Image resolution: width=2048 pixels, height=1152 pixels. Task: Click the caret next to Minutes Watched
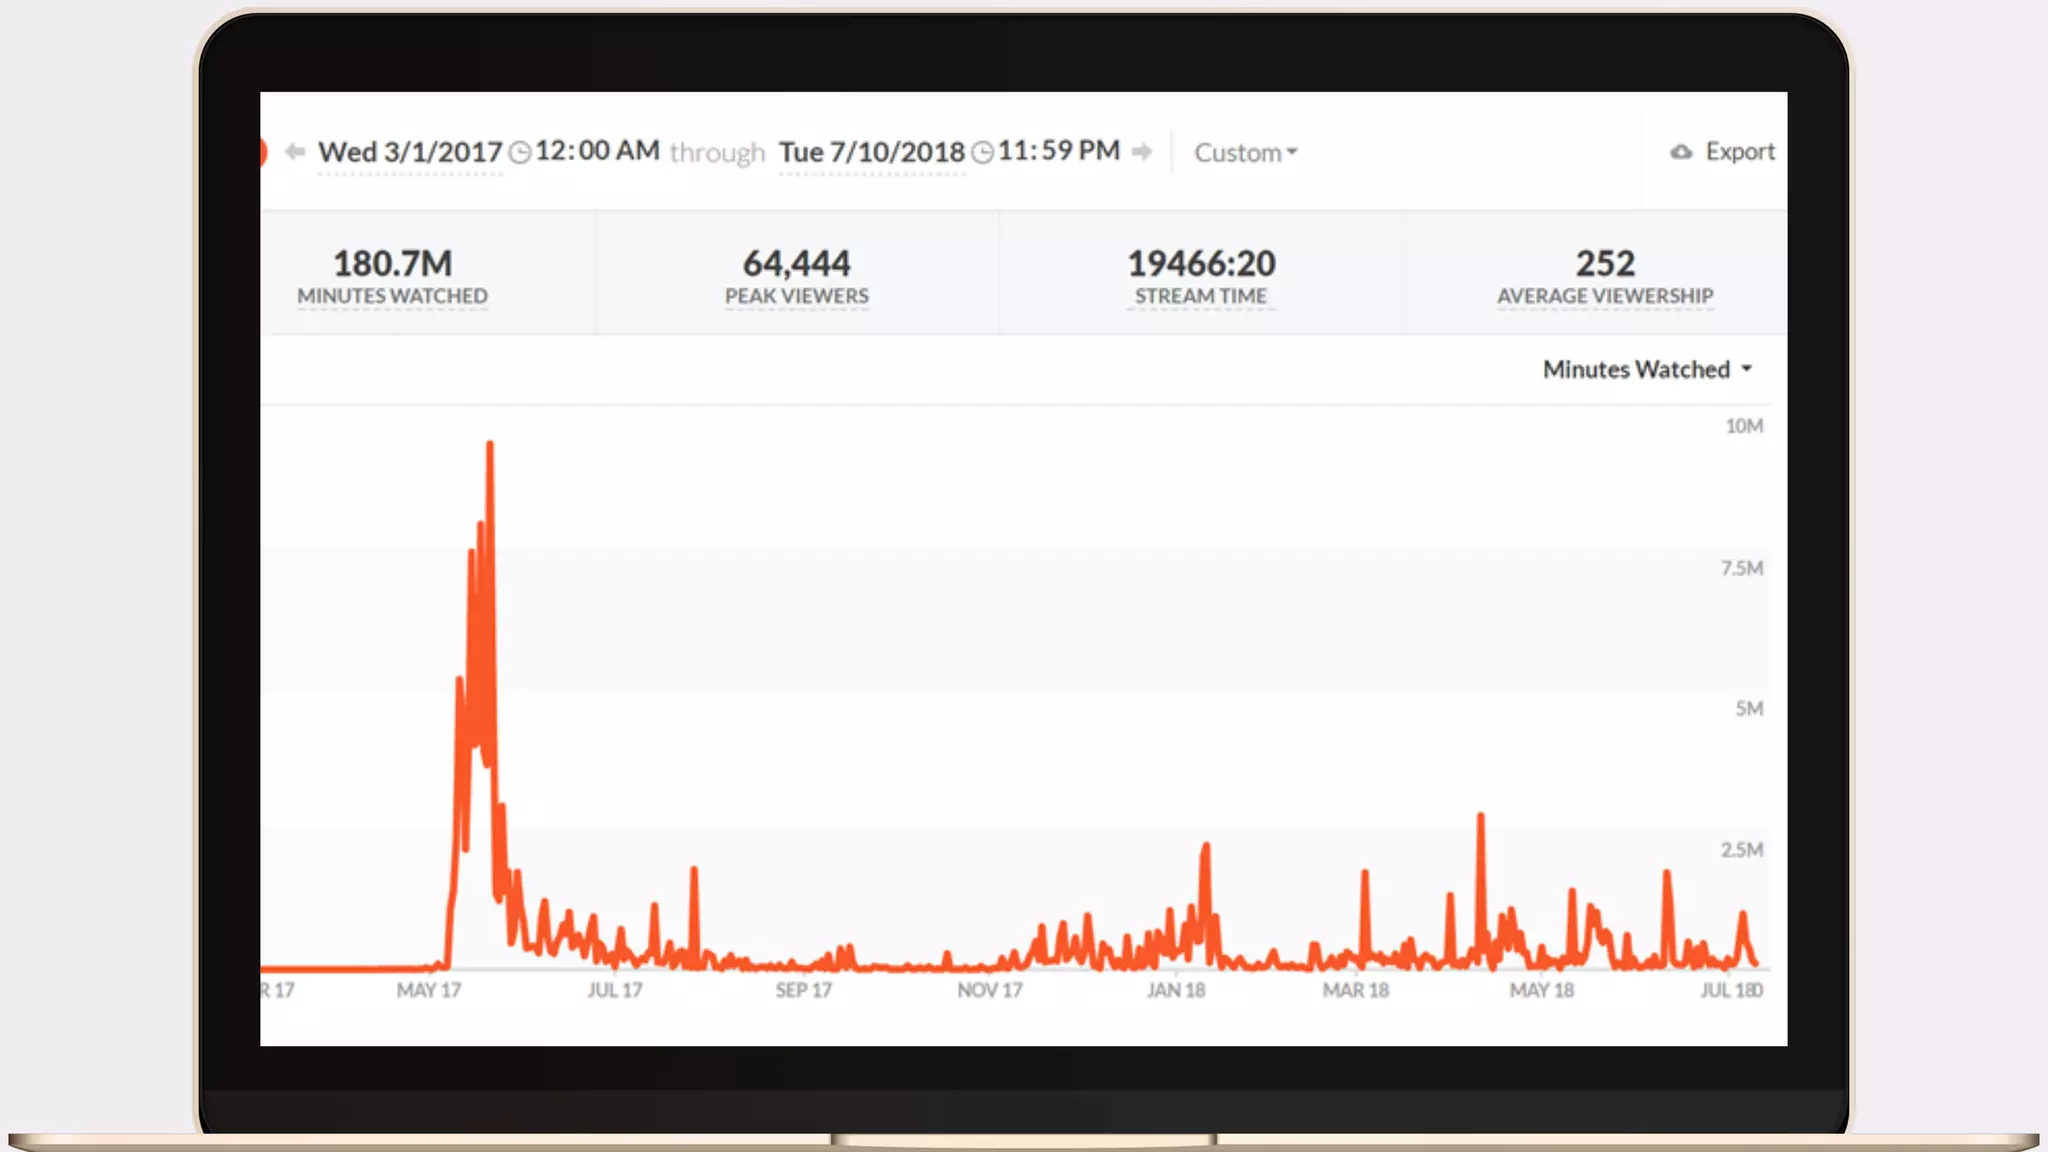[x=1747, y=369]
